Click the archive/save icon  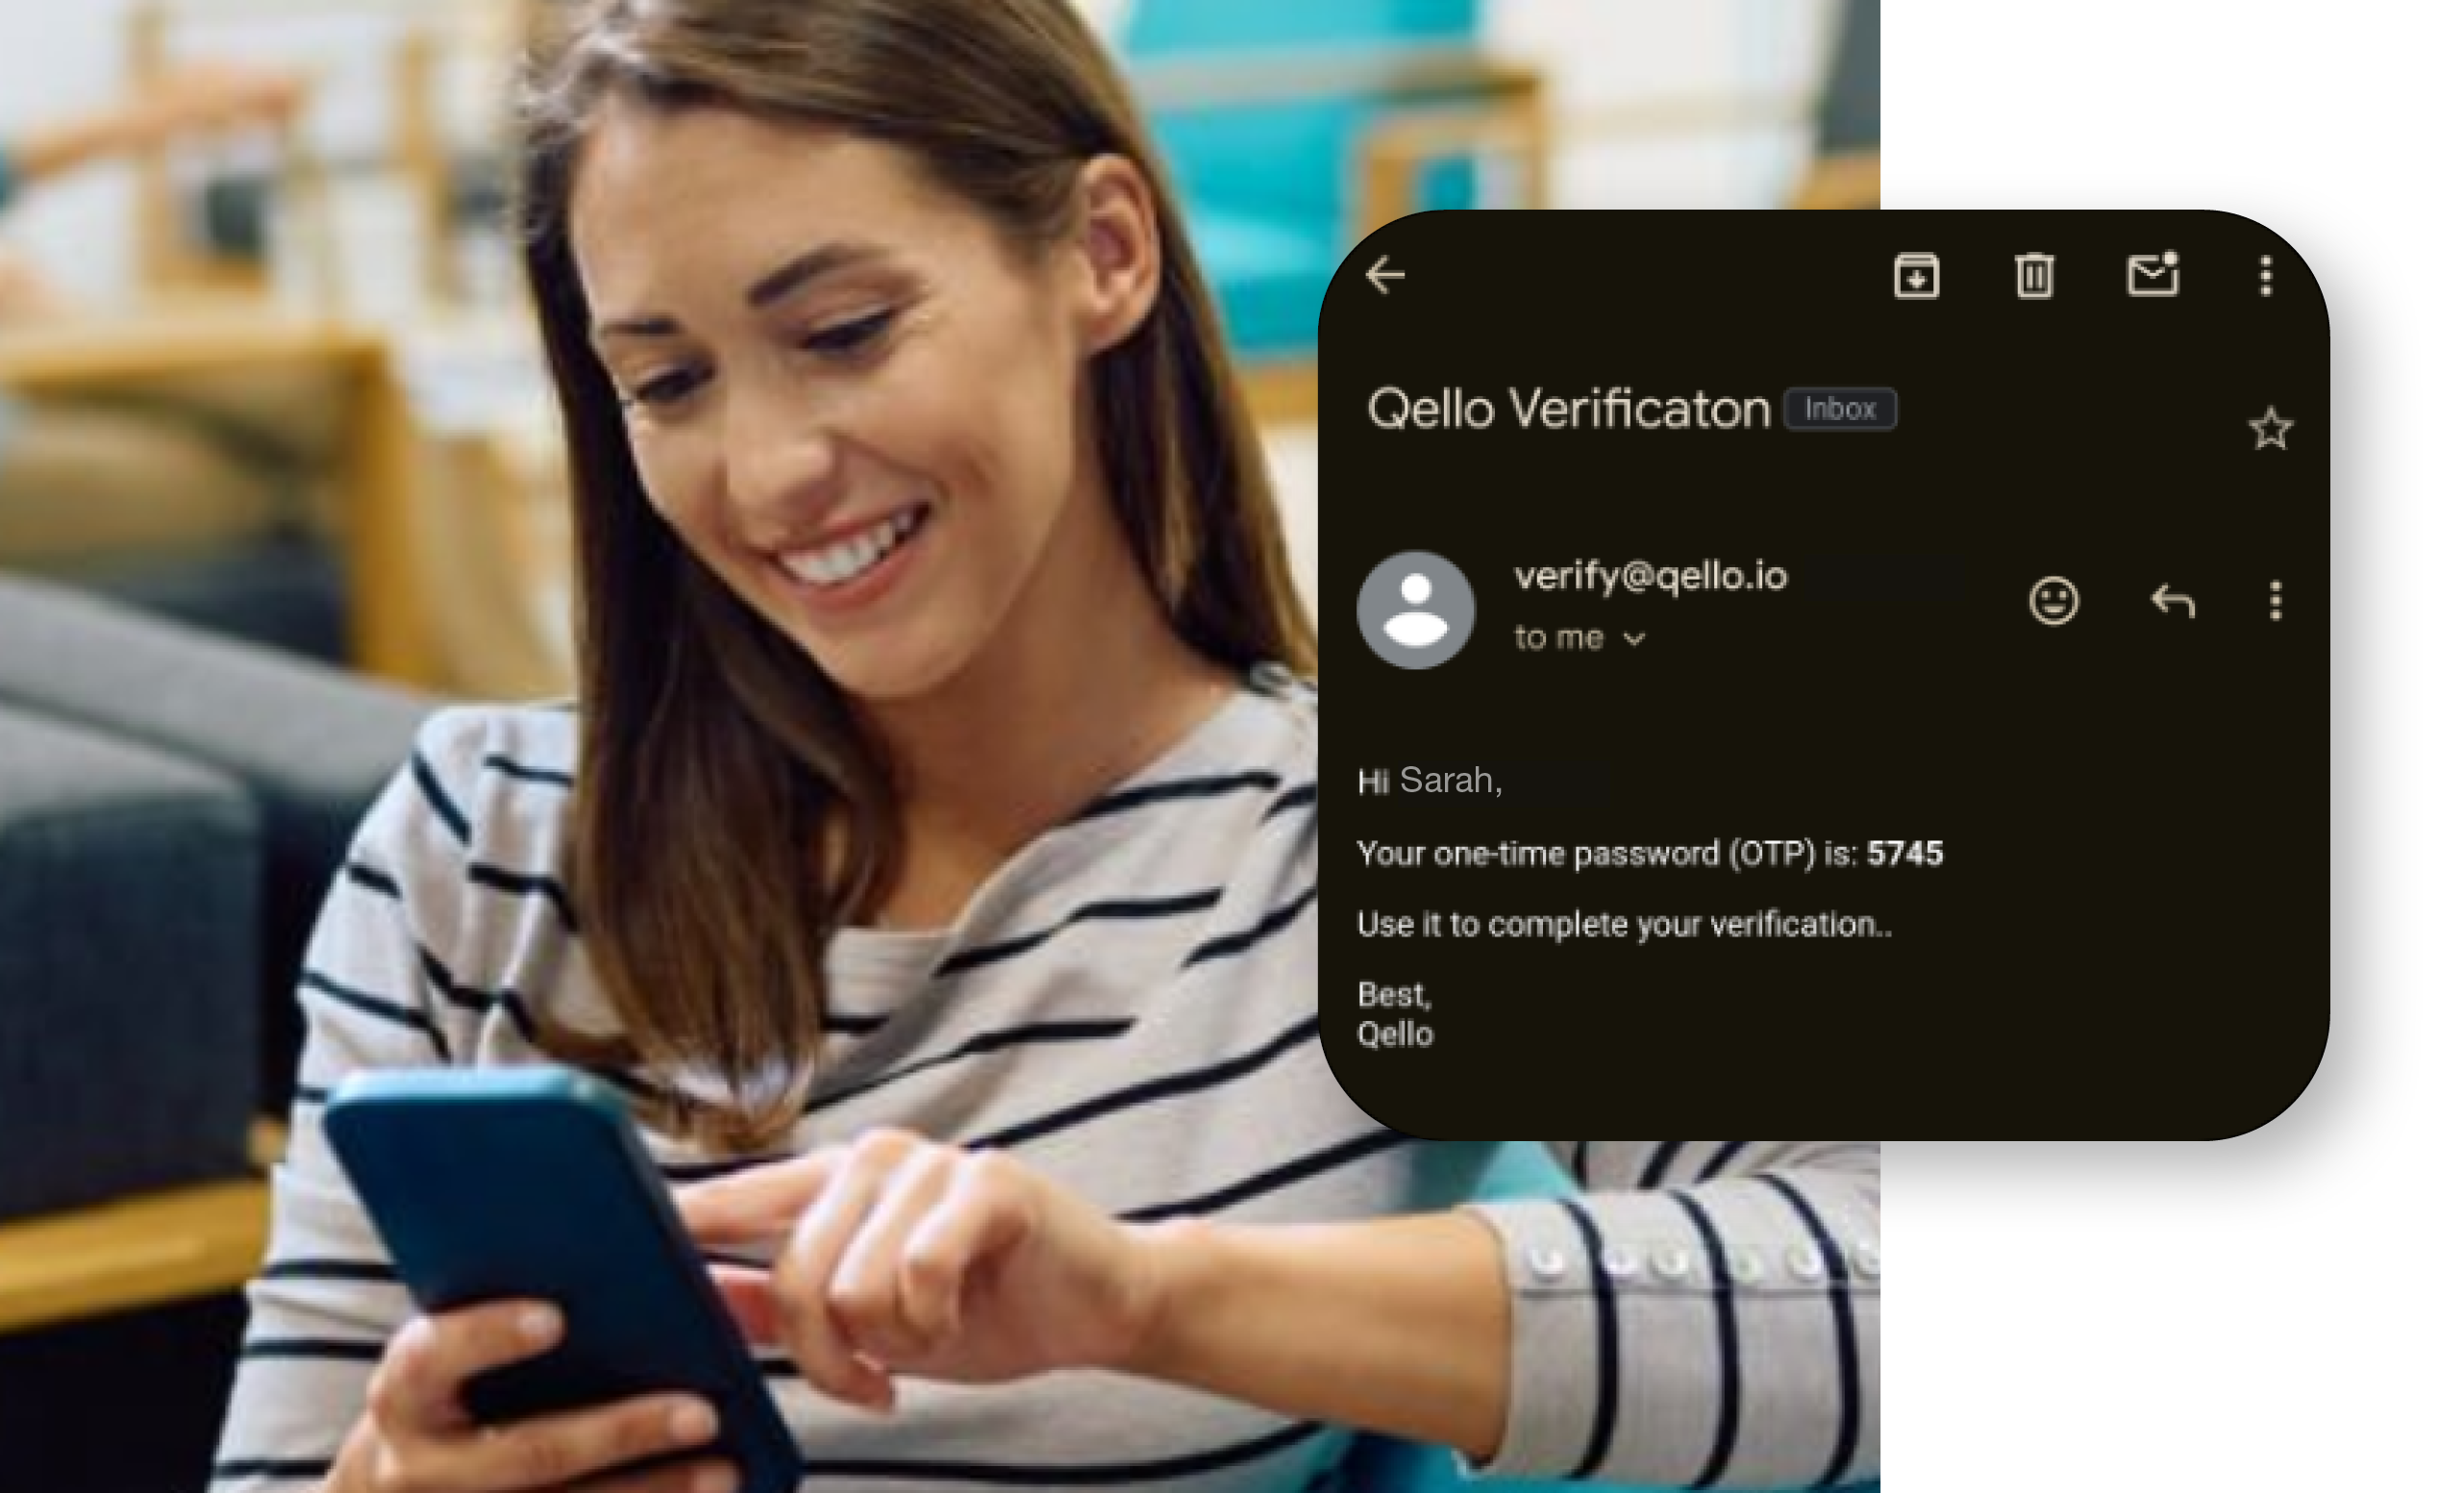(1917, 277)
